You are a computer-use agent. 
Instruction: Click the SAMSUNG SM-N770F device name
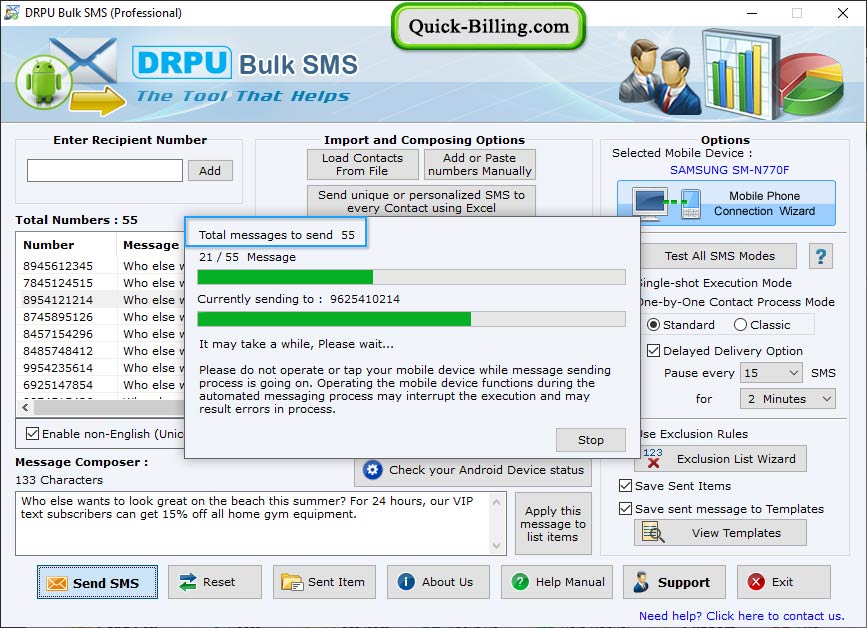pos(729,170)
